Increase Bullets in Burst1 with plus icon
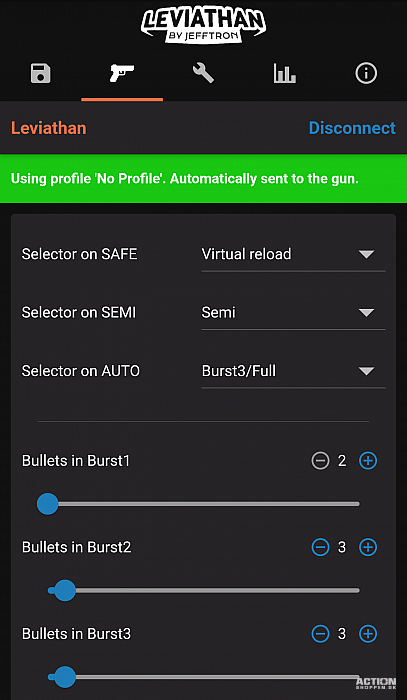The image size is (407, 700). pos(368,461)
